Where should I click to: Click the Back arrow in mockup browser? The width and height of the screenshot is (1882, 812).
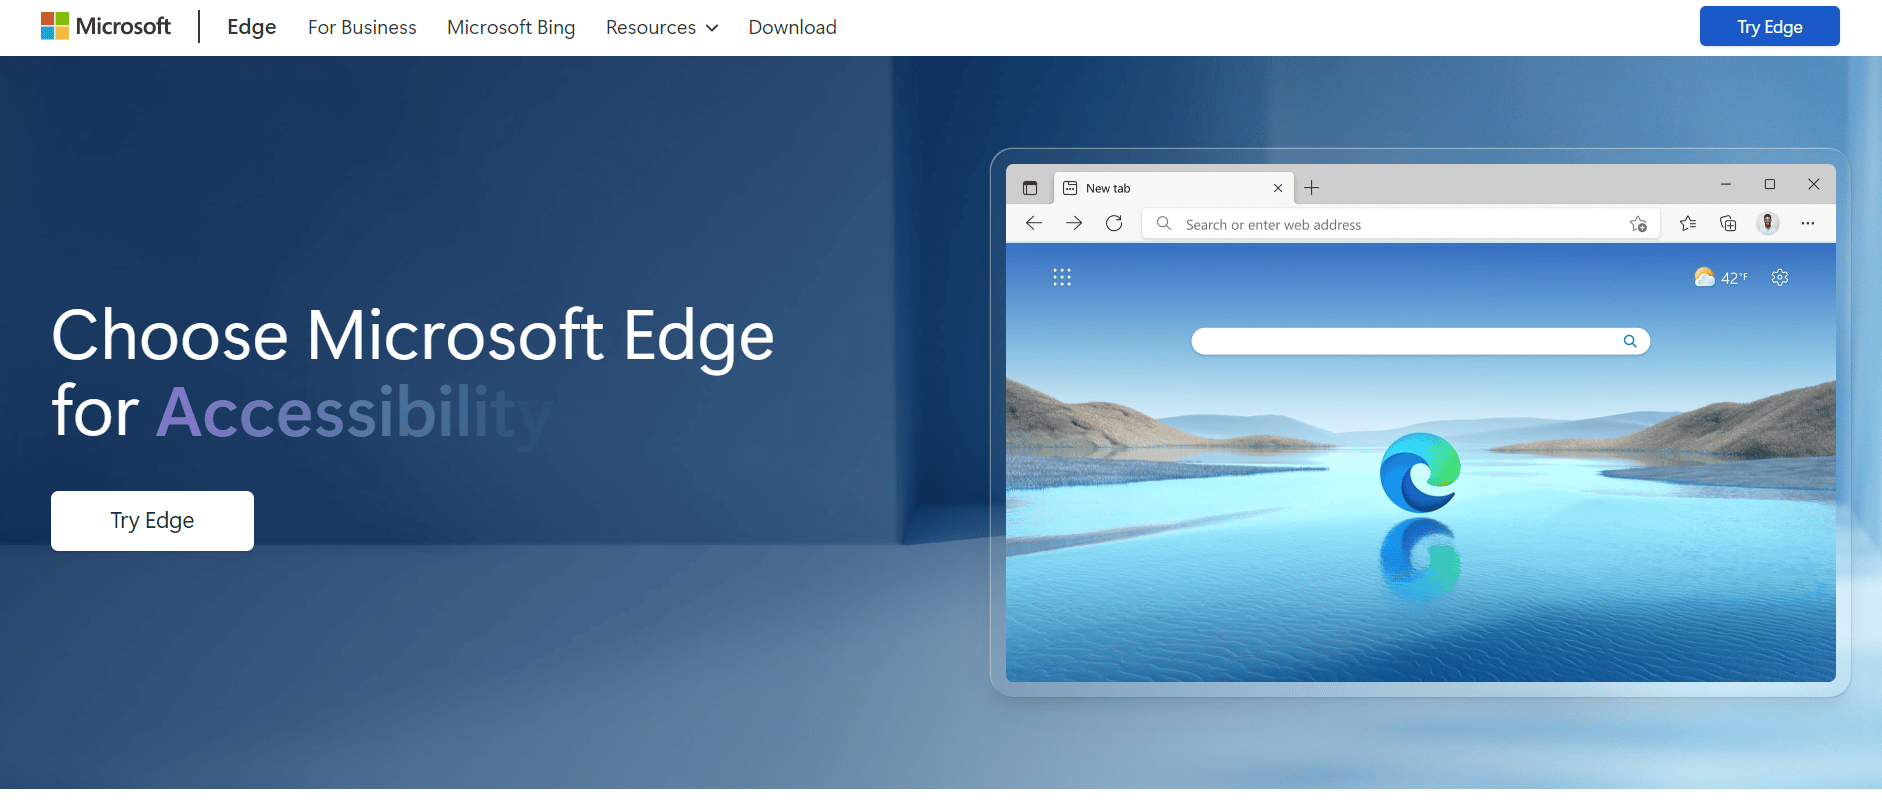(x=1034, y=223)
